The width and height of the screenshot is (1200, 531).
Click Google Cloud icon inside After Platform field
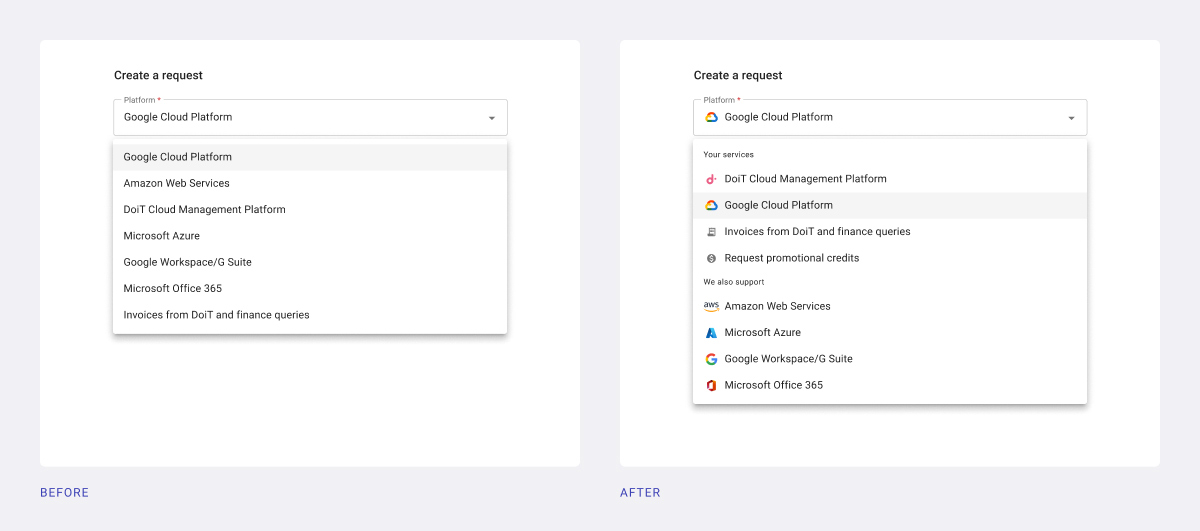pos(711,117)
